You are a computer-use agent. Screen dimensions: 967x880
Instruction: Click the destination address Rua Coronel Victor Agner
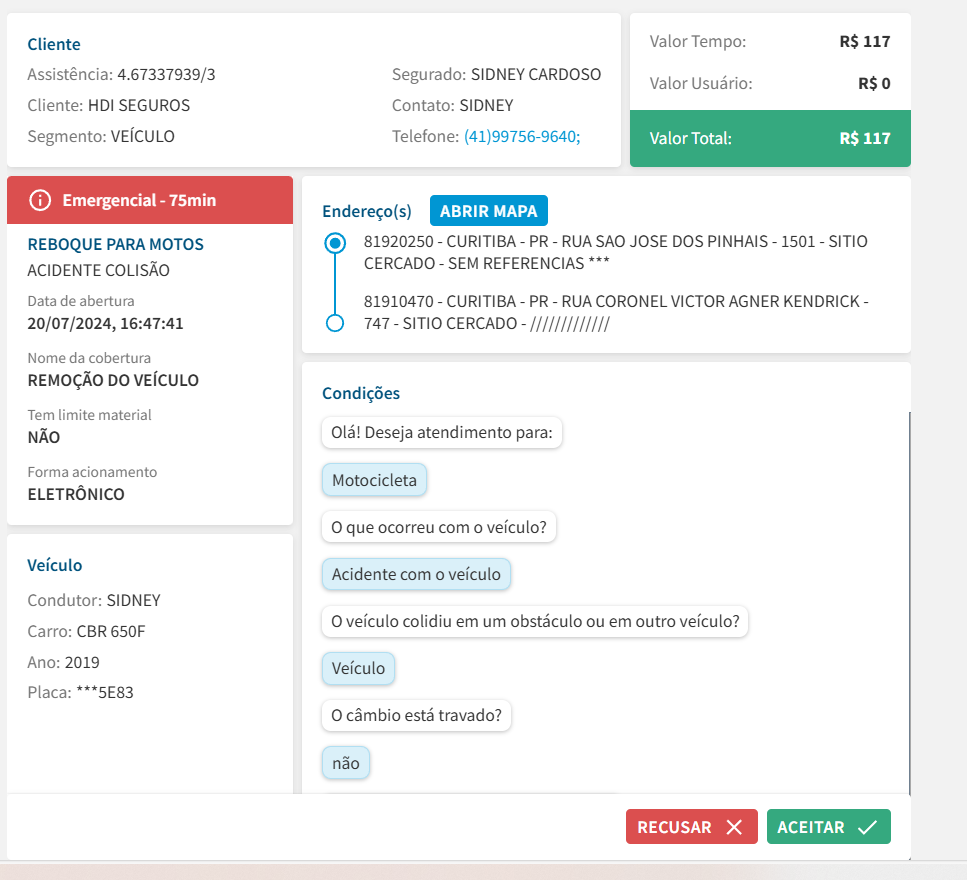(x=615, y=312)
